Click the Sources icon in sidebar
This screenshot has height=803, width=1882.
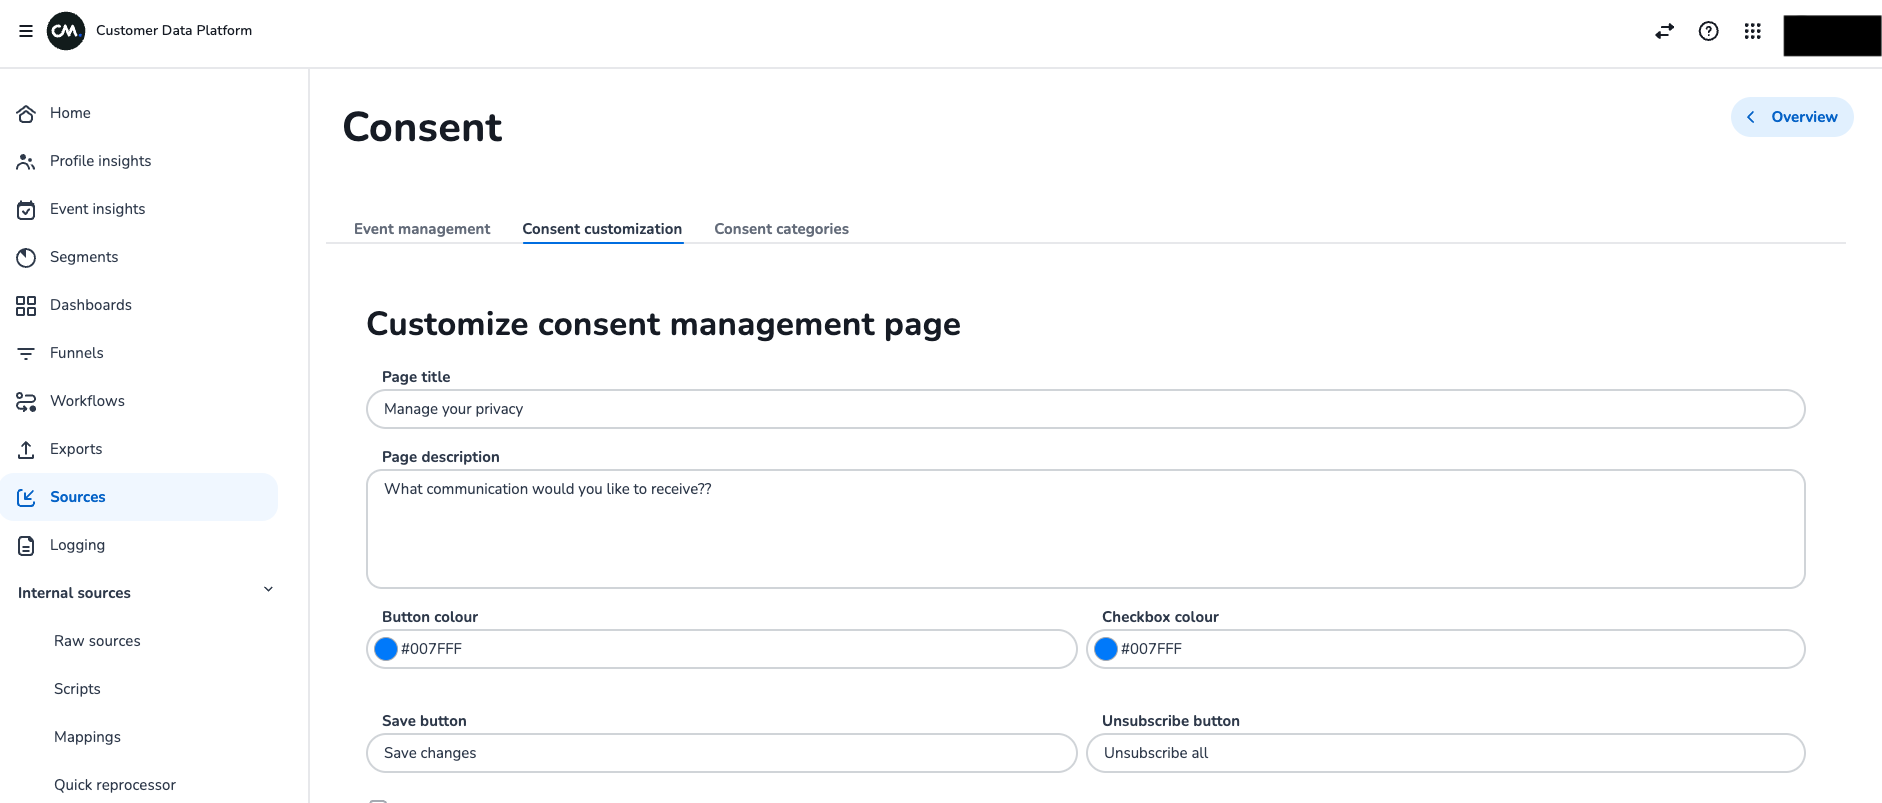(x=26, y=497)
